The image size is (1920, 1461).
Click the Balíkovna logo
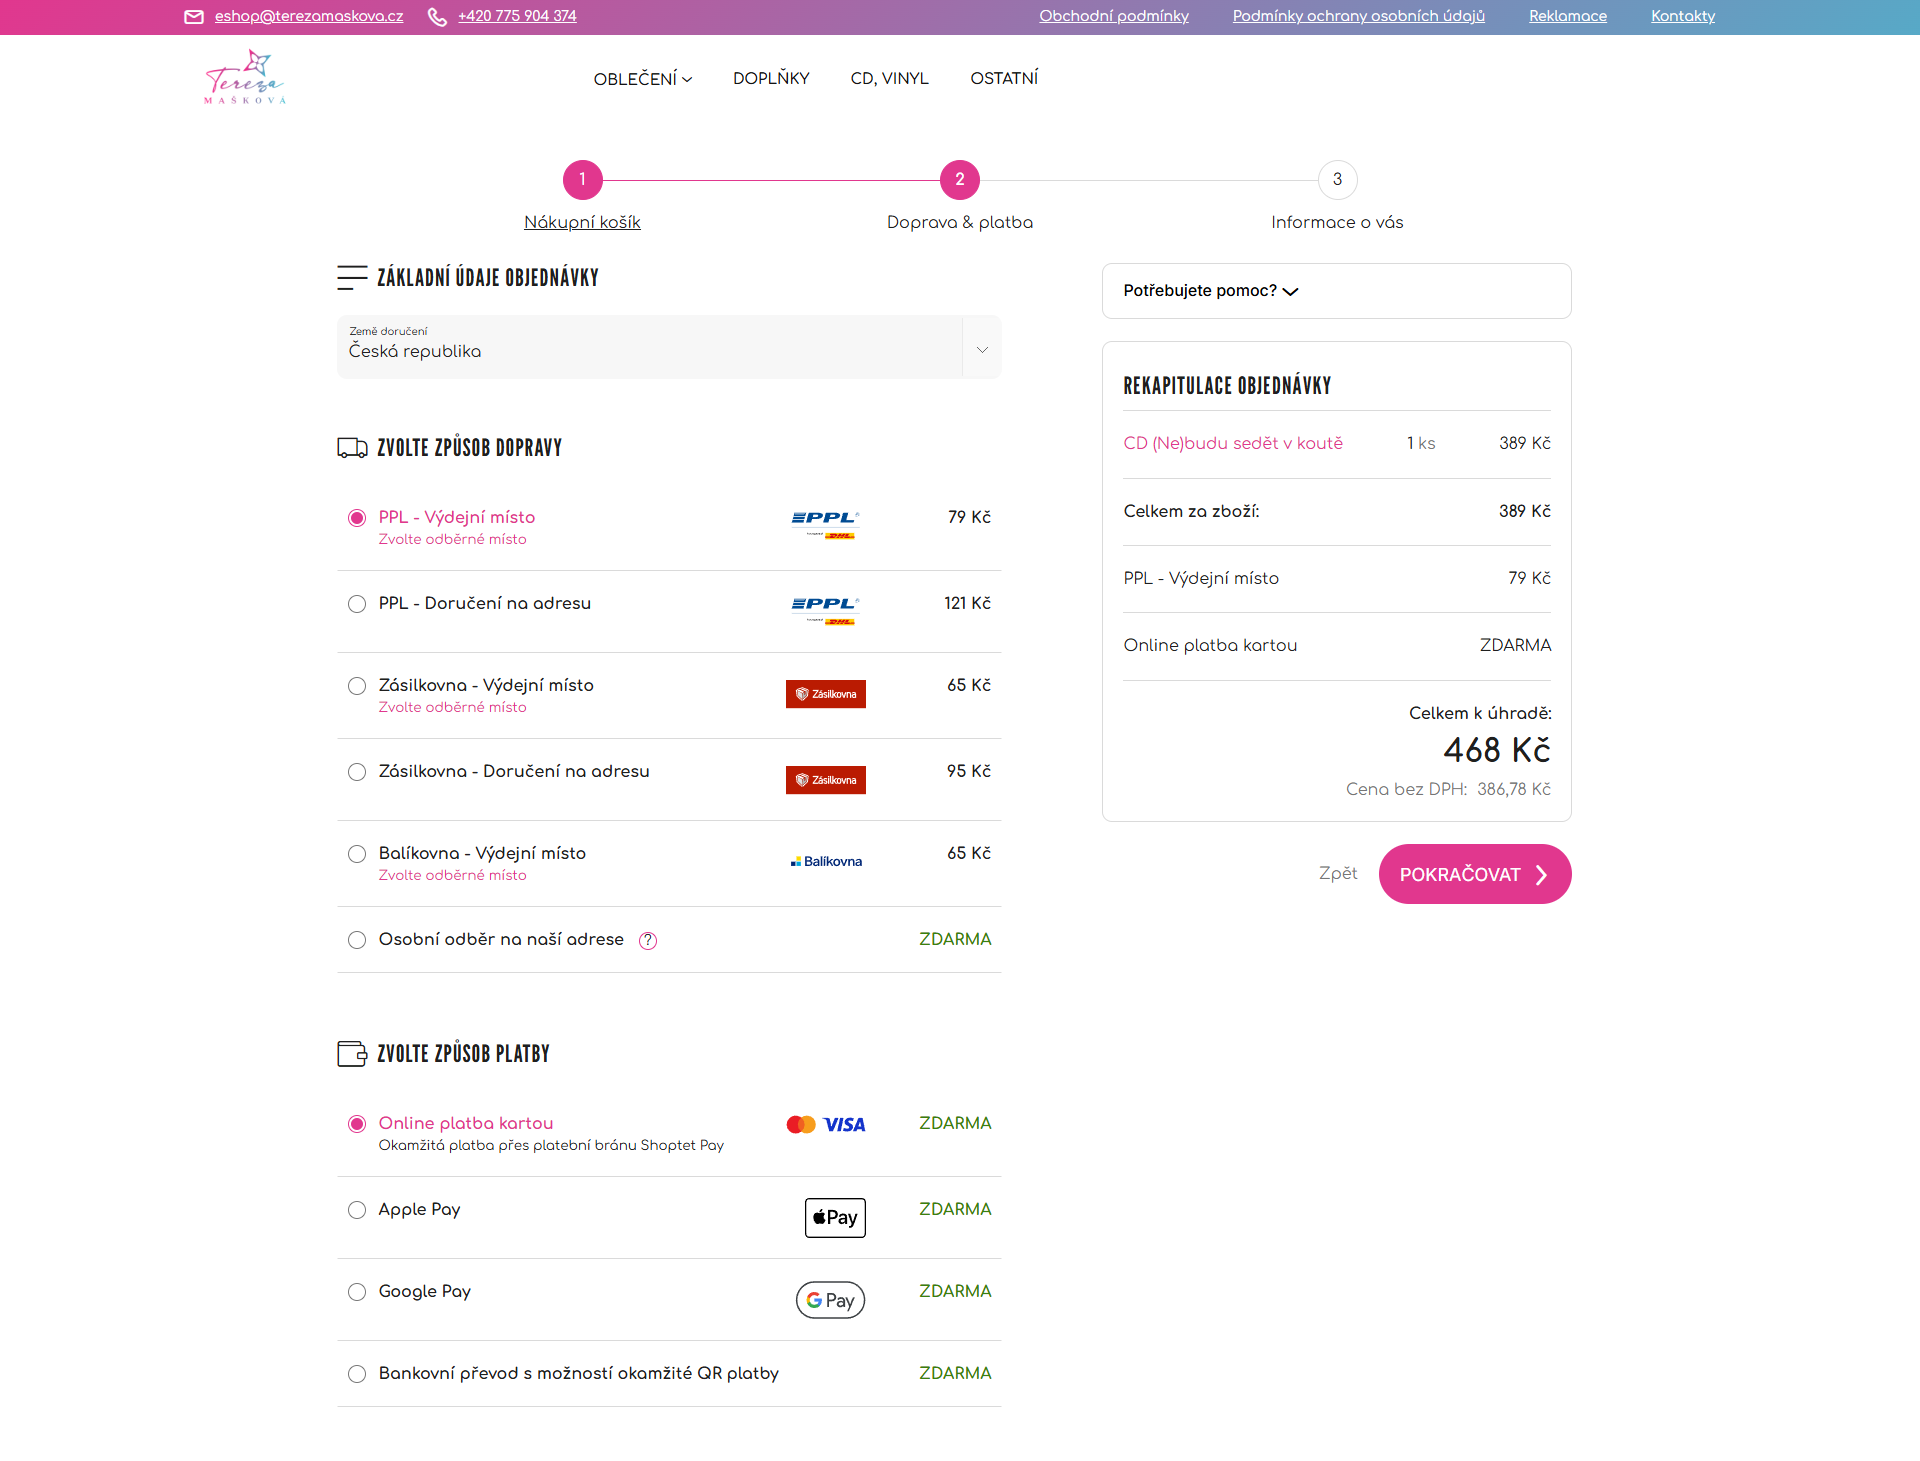[x=826, y=861]
